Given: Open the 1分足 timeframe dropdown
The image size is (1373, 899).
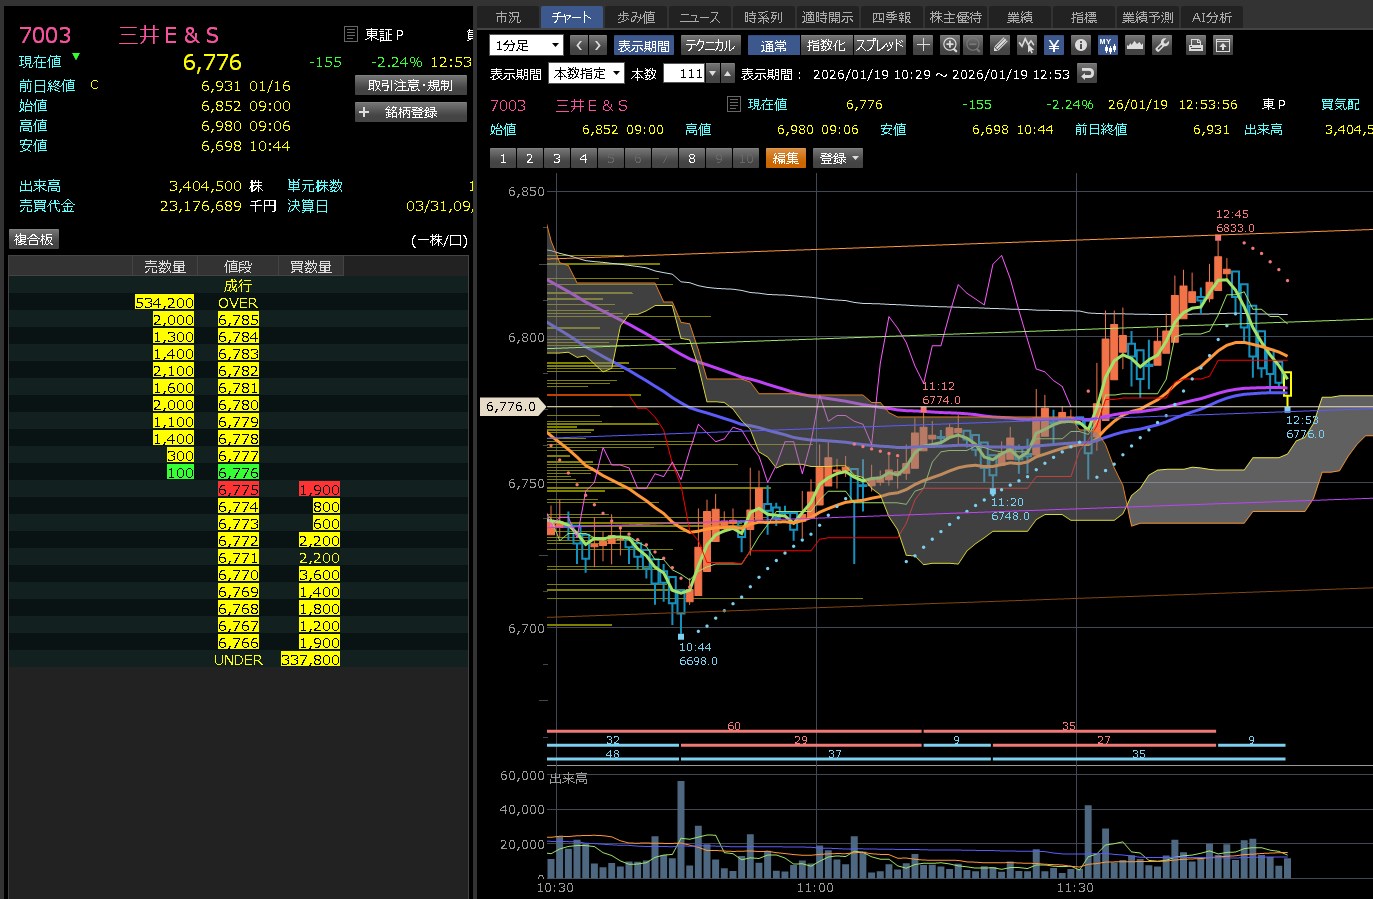Looking at the screenshot, I should pos(527,45).
